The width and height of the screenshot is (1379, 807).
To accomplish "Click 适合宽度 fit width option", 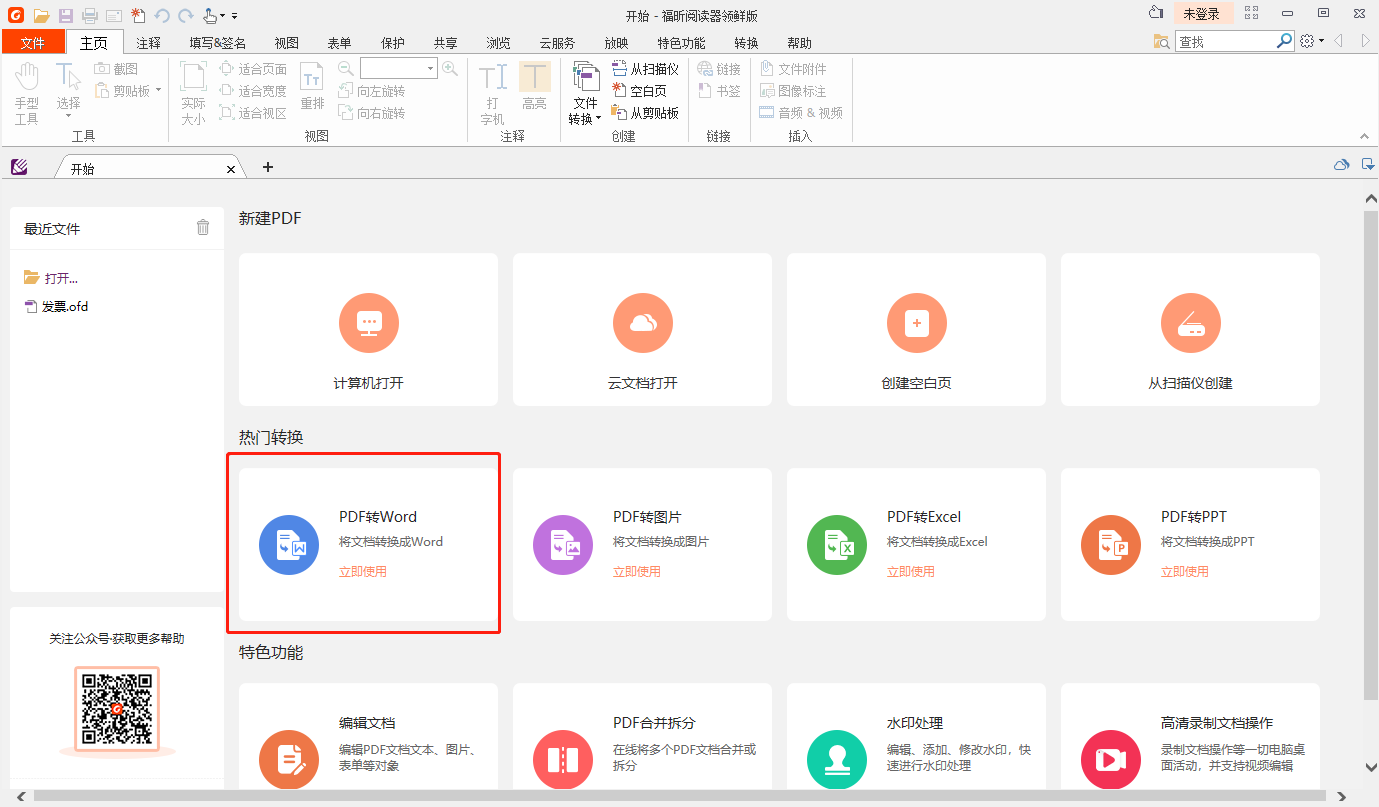I will pyautogui.click(x=253, y=91).
